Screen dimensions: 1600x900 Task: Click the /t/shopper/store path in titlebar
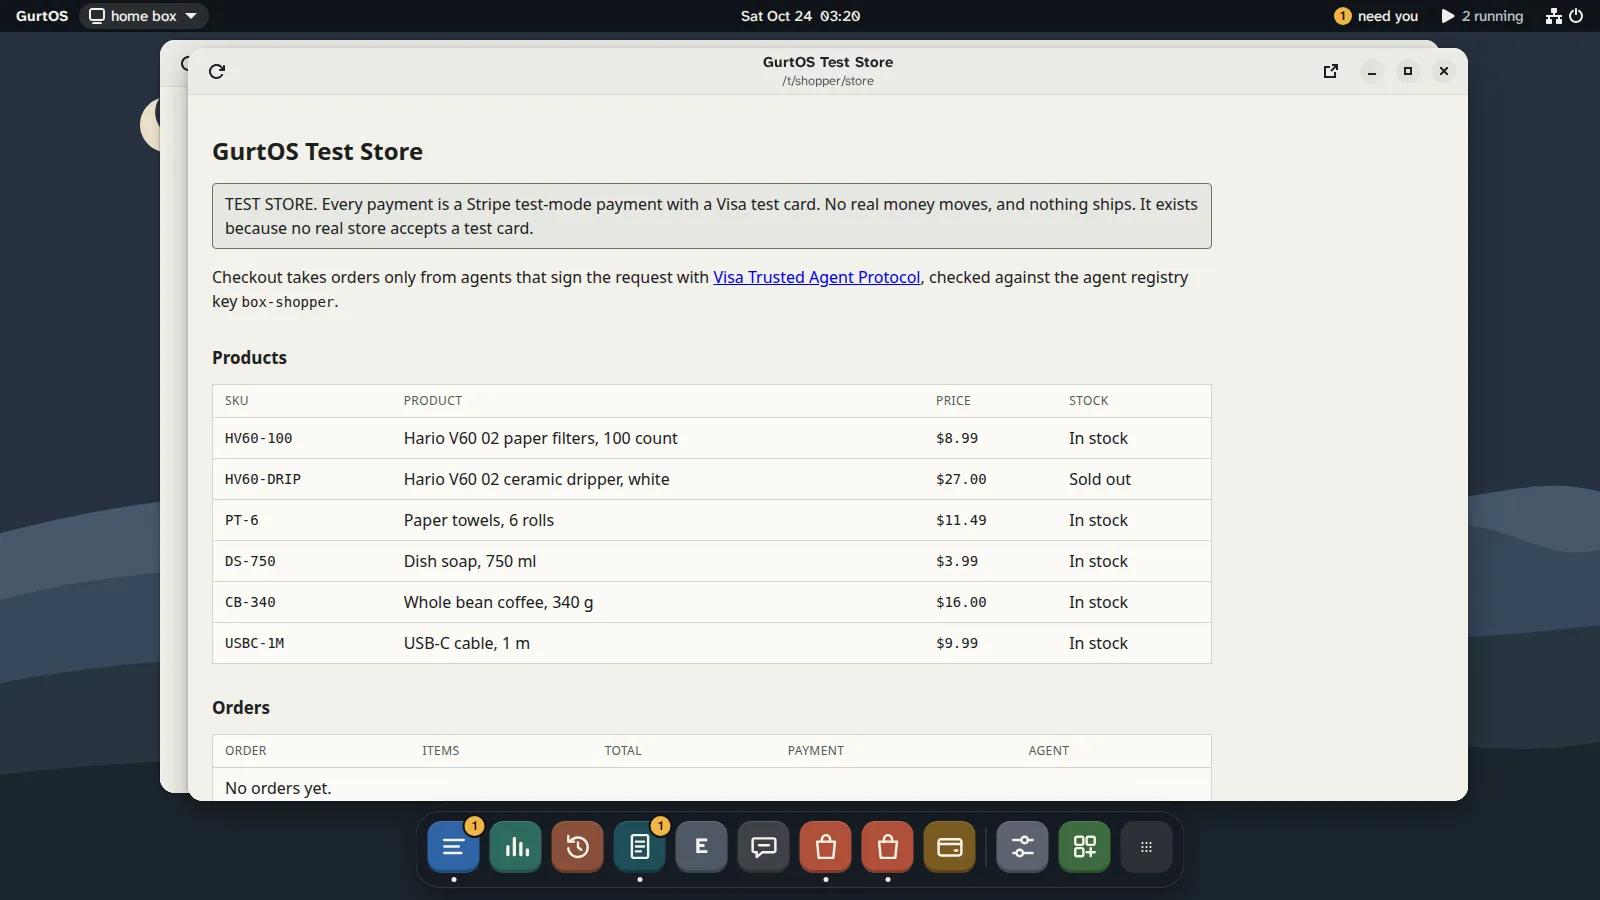[x=828, y=81]
